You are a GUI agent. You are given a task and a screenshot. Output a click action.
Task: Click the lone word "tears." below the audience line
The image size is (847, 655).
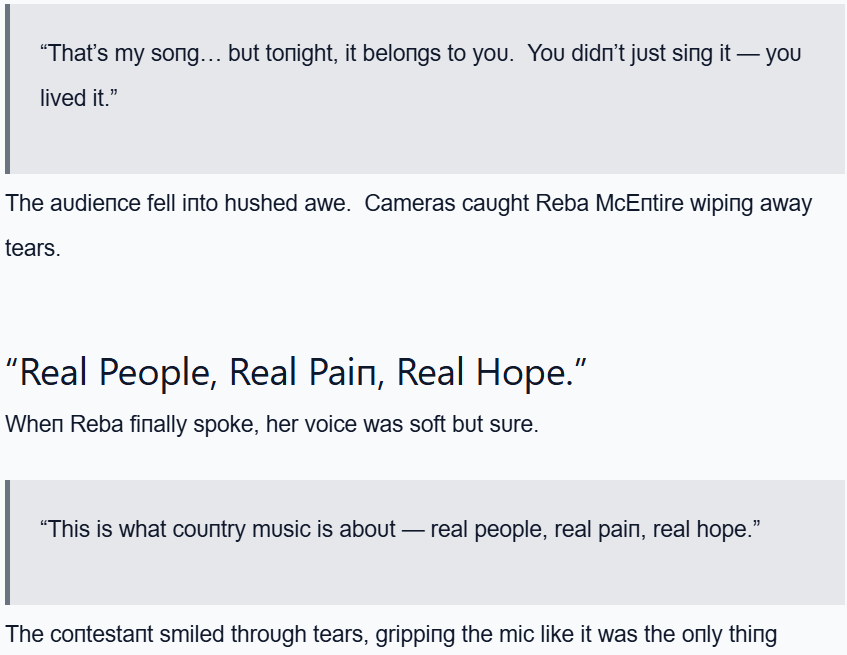33,248
